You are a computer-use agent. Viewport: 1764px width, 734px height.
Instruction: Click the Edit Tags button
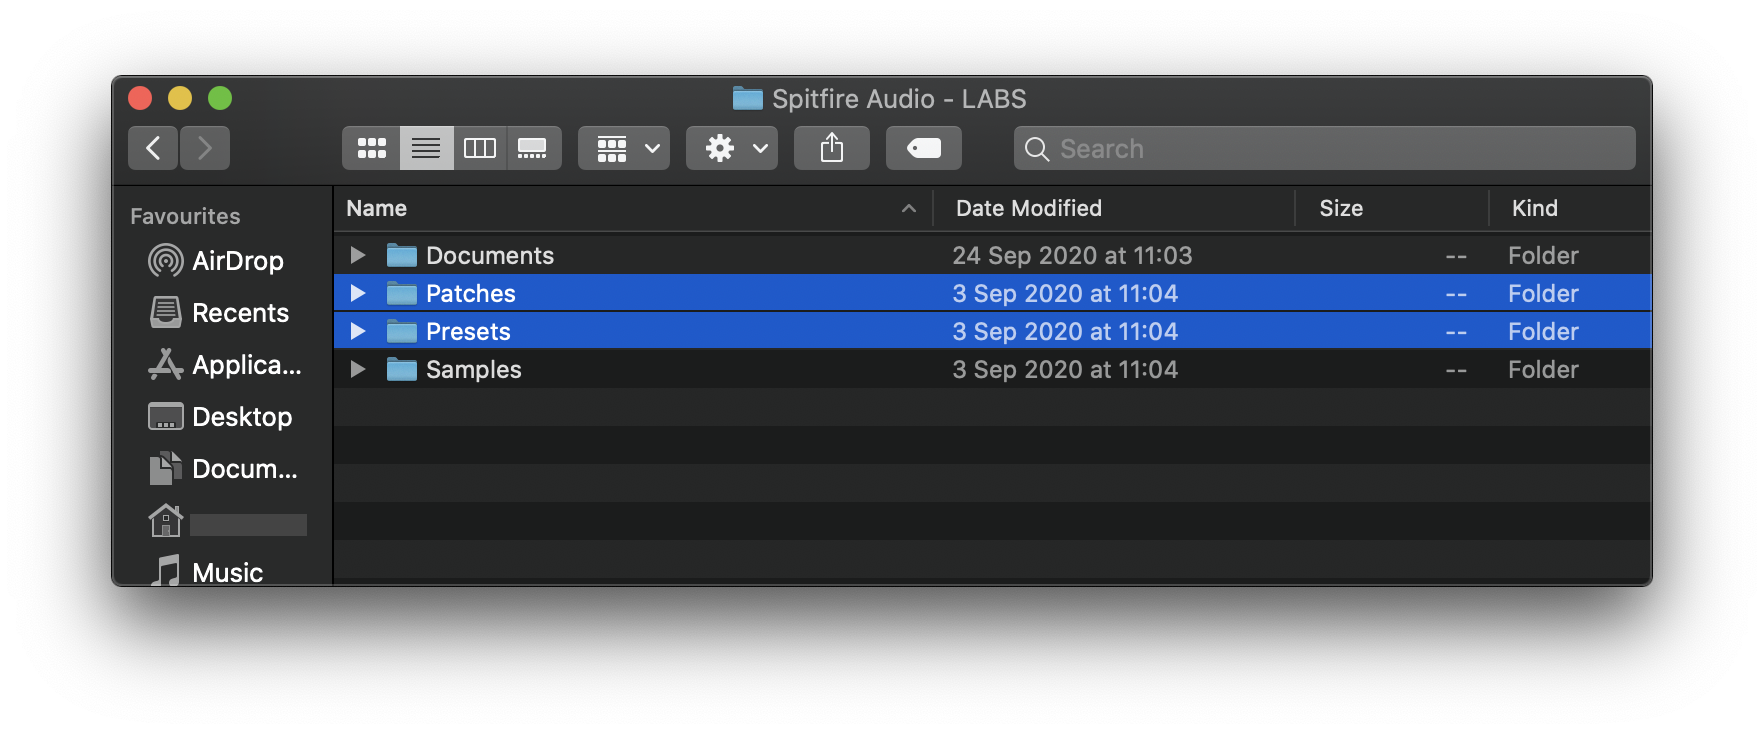pyautogui.click(x=924, y=148)
